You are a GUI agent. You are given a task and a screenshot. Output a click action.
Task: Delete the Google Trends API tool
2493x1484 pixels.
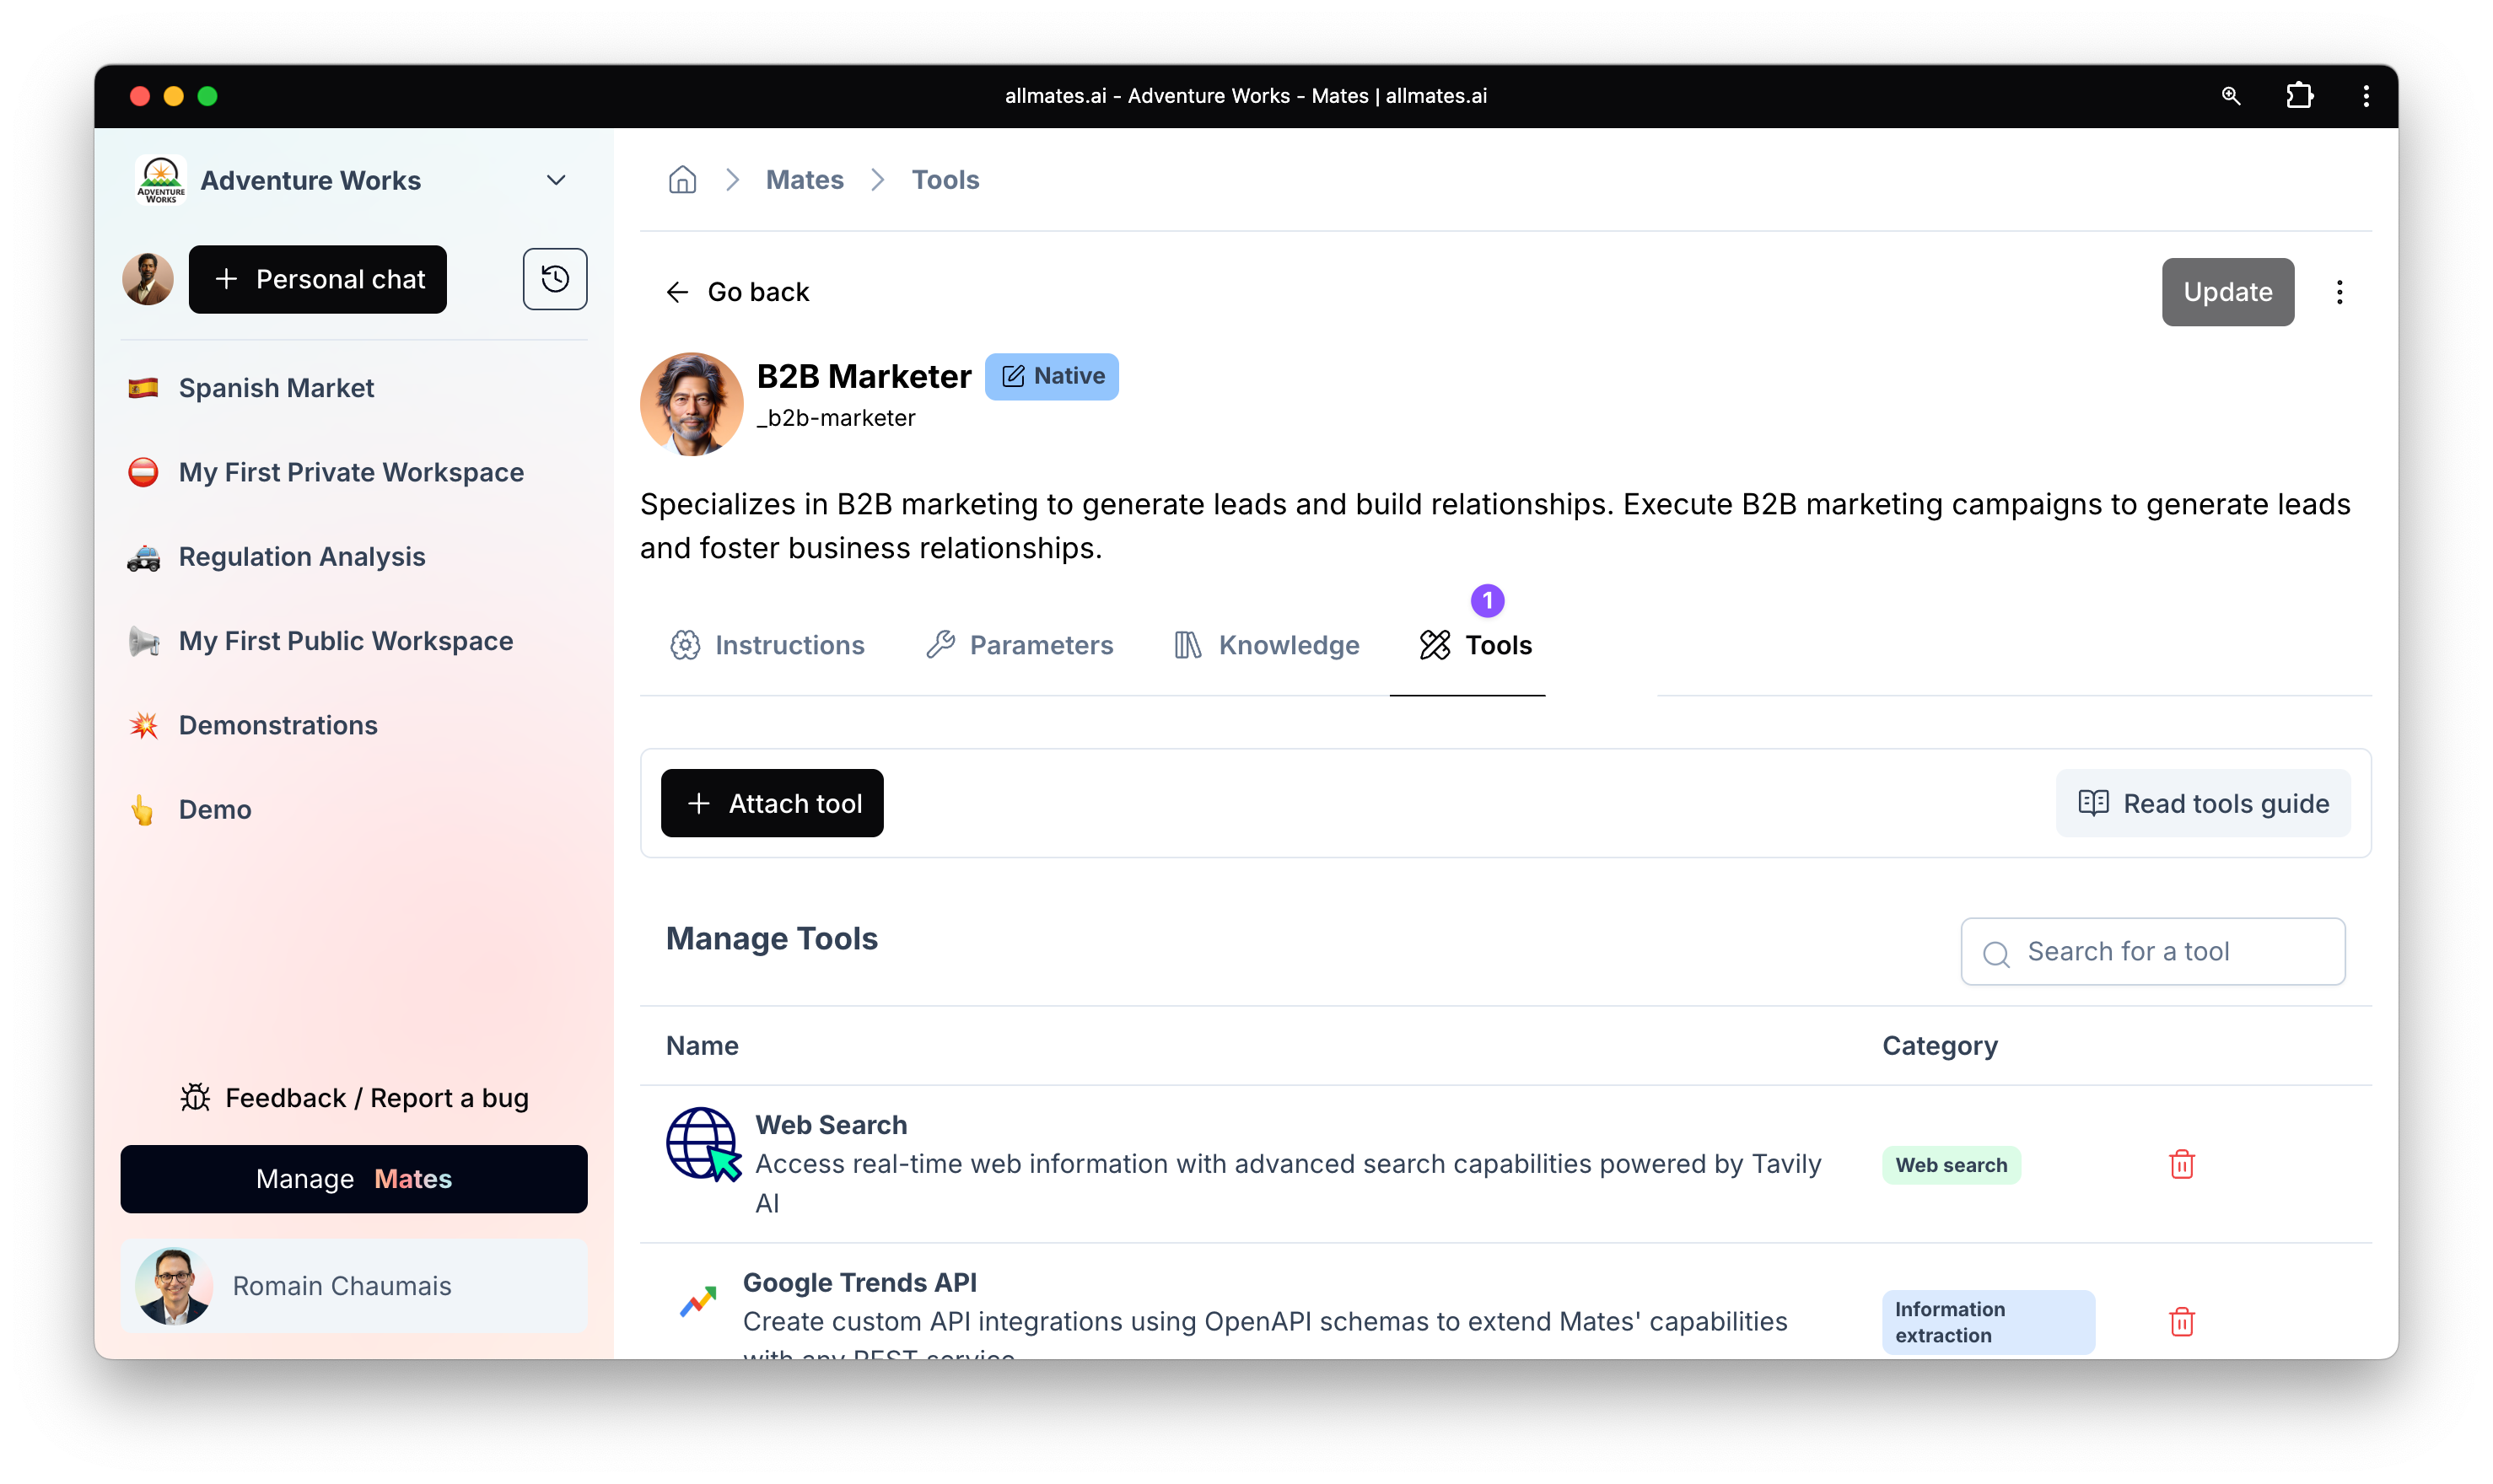2181,1322
